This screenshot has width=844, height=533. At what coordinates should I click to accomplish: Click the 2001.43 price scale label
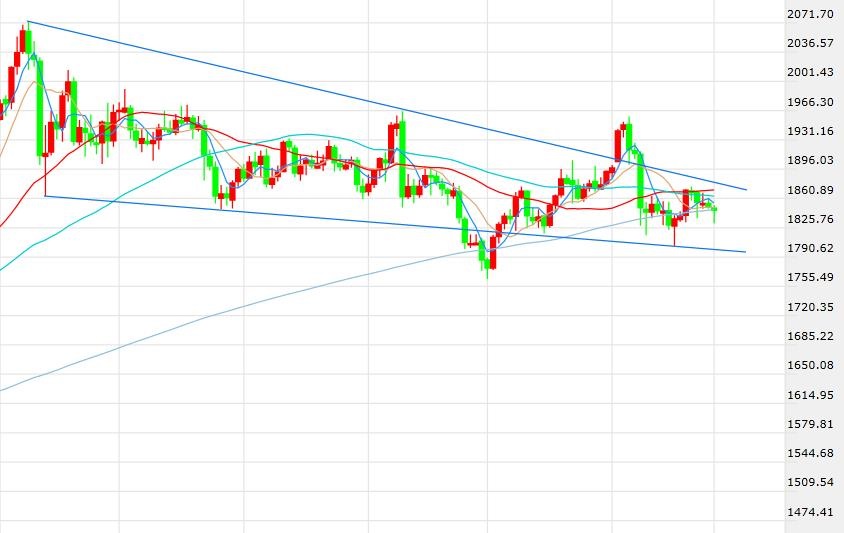click(810, 72)
